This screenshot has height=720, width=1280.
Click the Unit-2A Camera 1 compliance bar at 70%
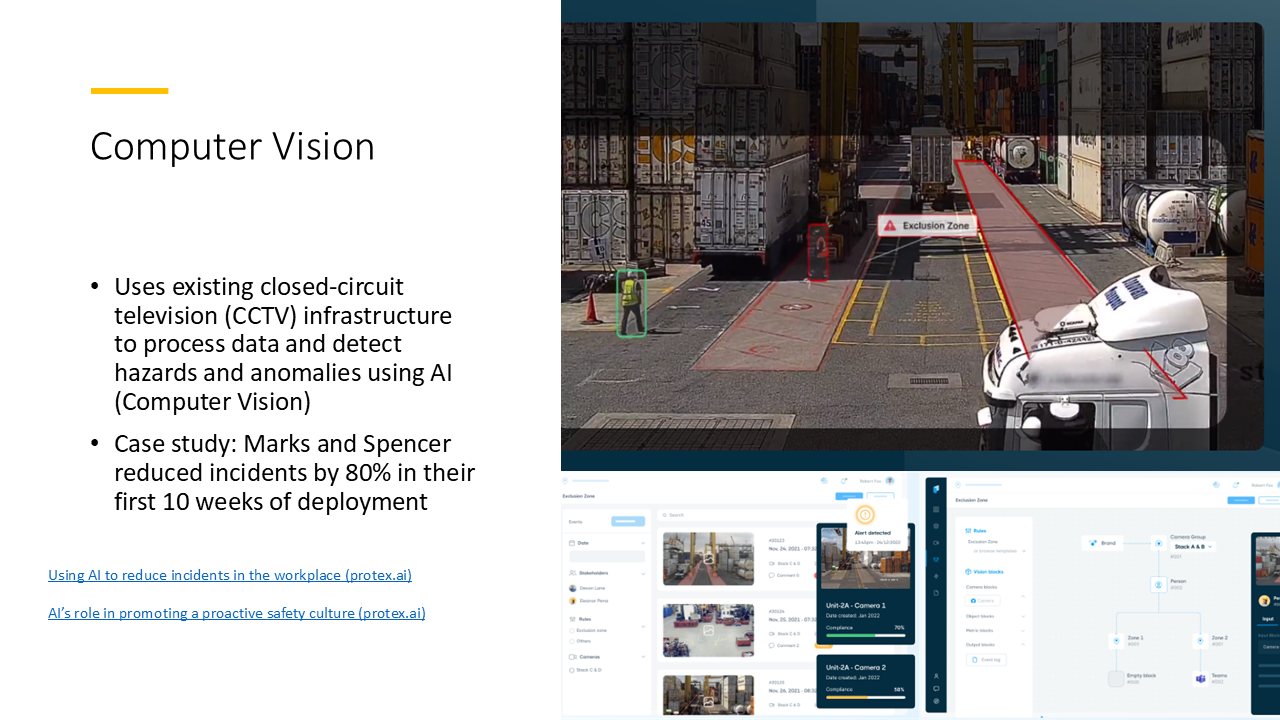pos(865,635)
